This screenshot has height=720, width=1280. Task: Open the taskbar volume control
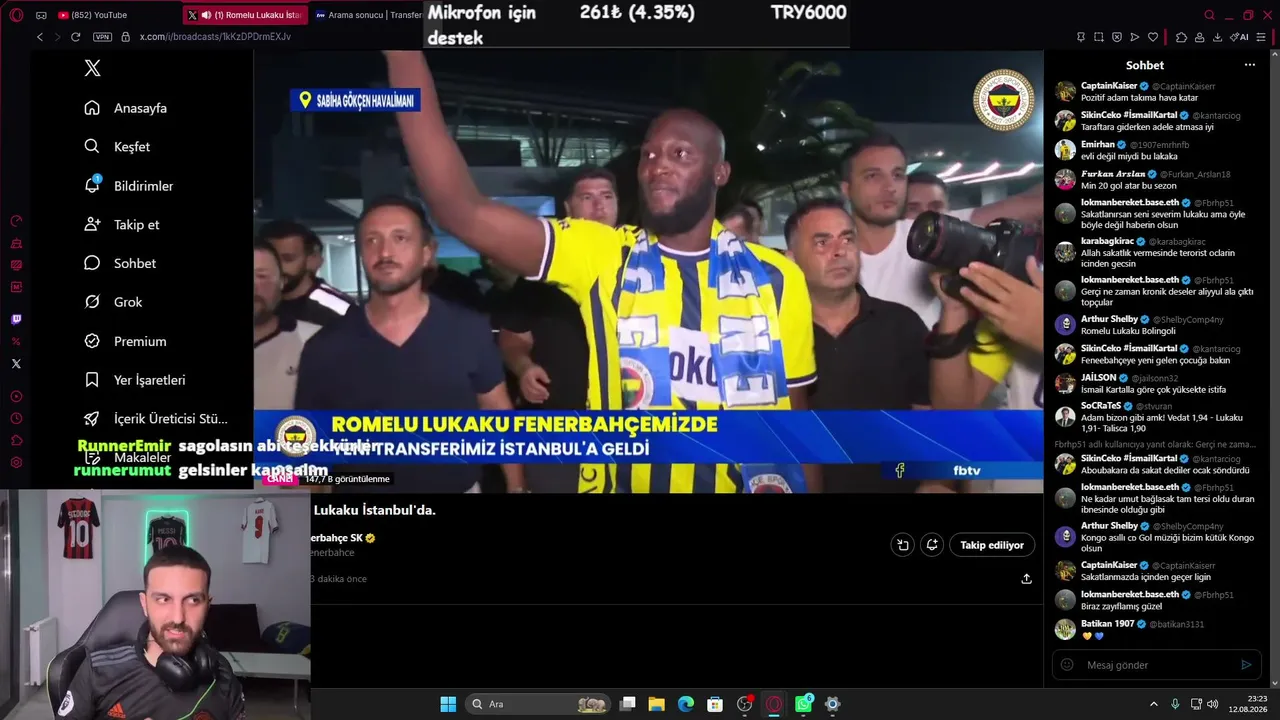click(1212, 704)
